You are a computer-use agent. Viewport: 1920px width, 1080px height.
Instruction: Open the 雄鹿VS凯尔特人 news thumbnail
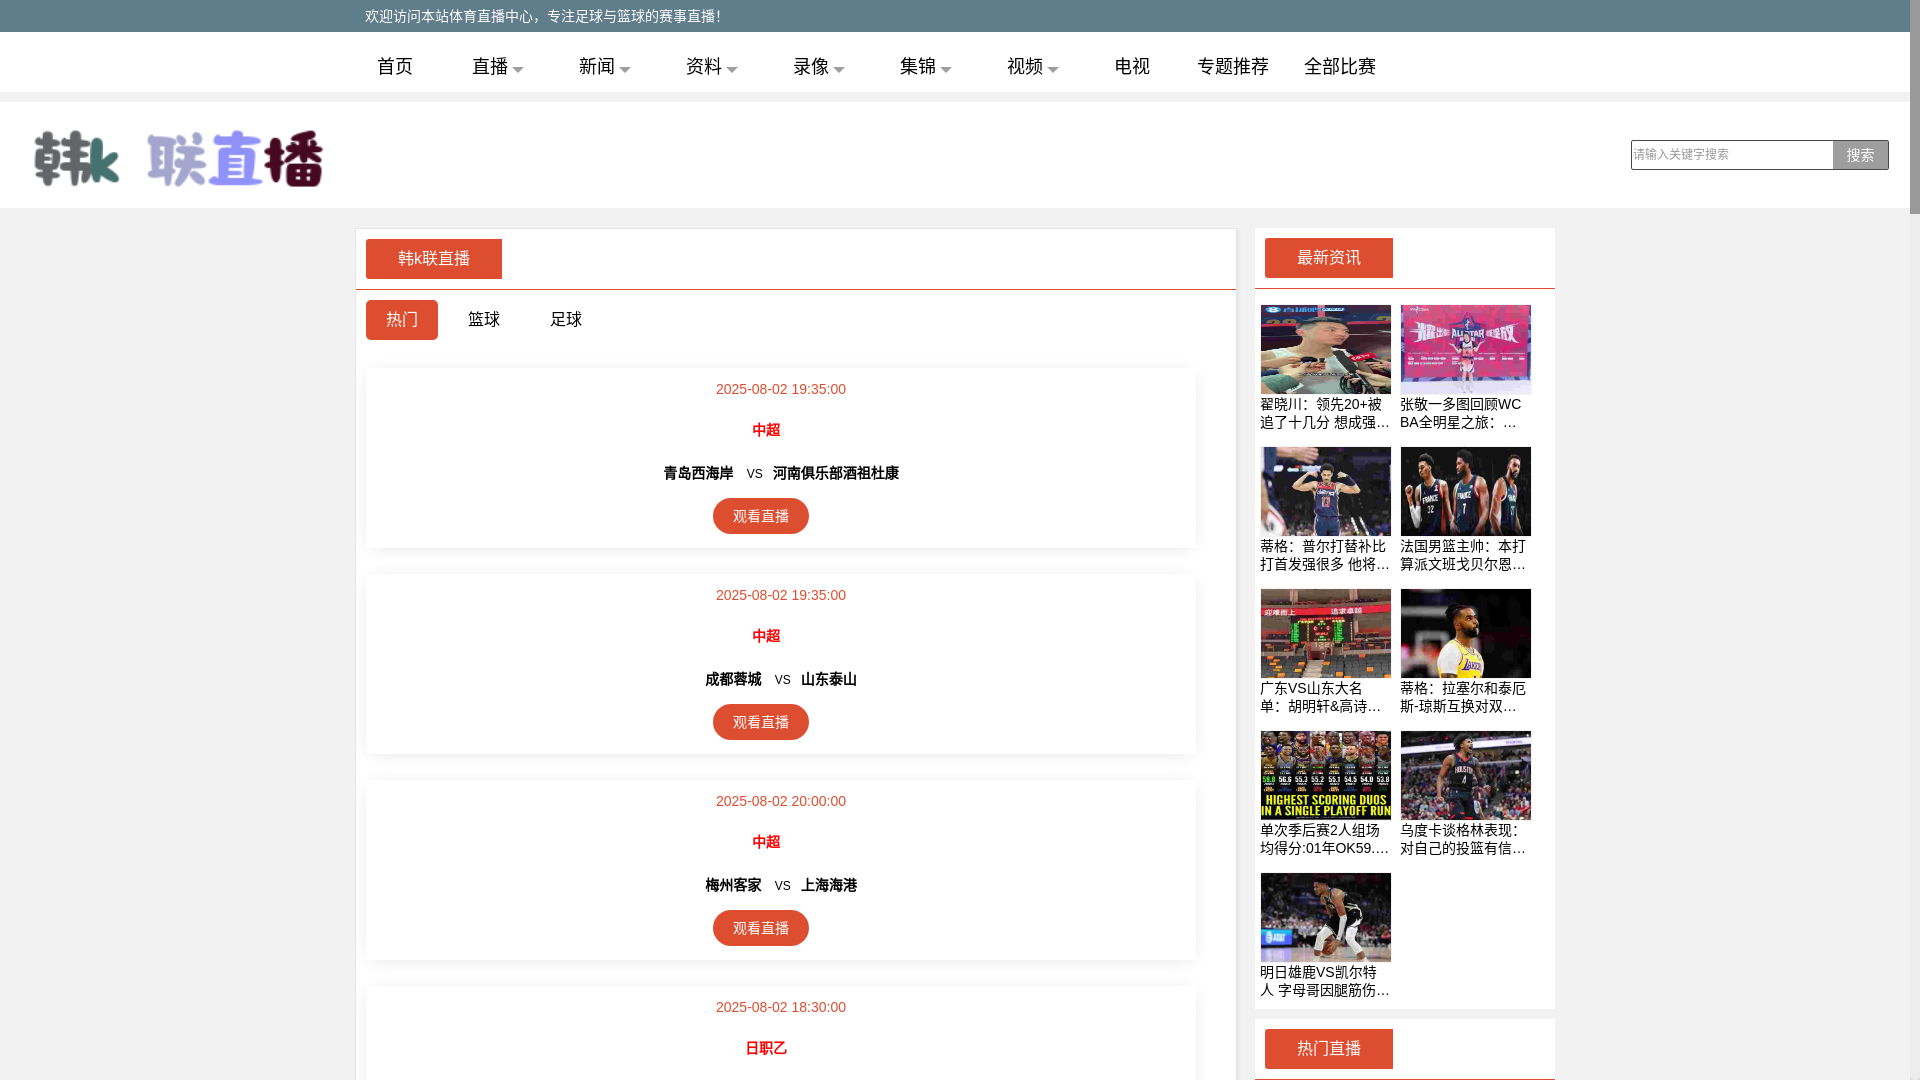(1326, 918)
